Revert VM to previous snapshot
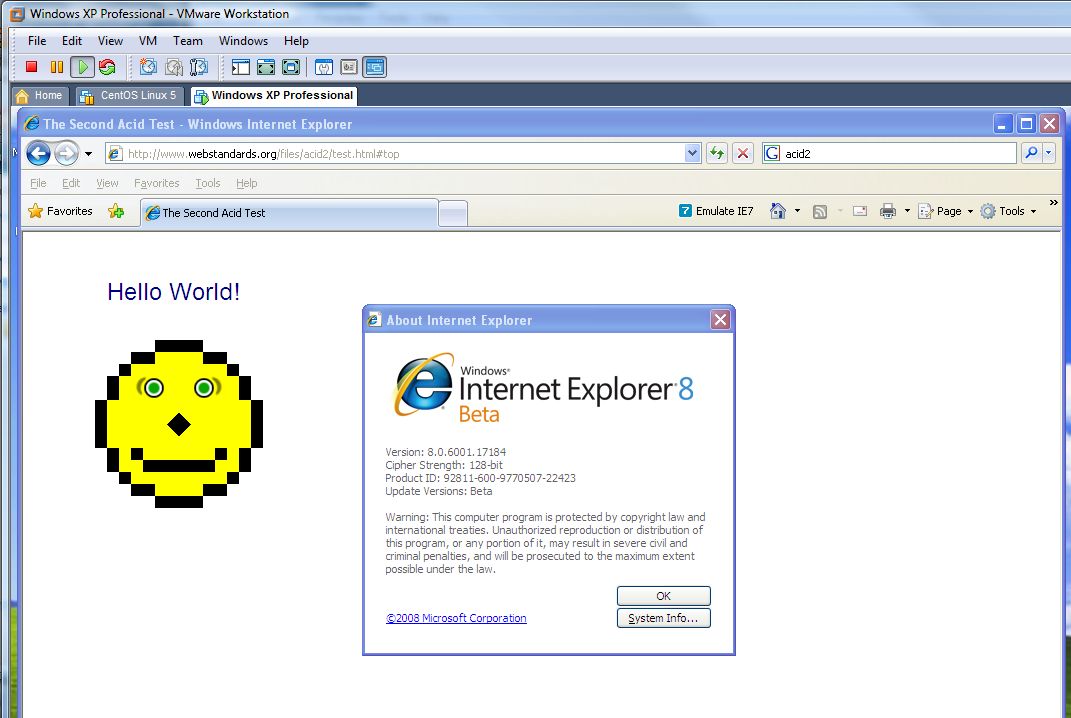Screen dimensions: 1071x718 pos(174,67)
